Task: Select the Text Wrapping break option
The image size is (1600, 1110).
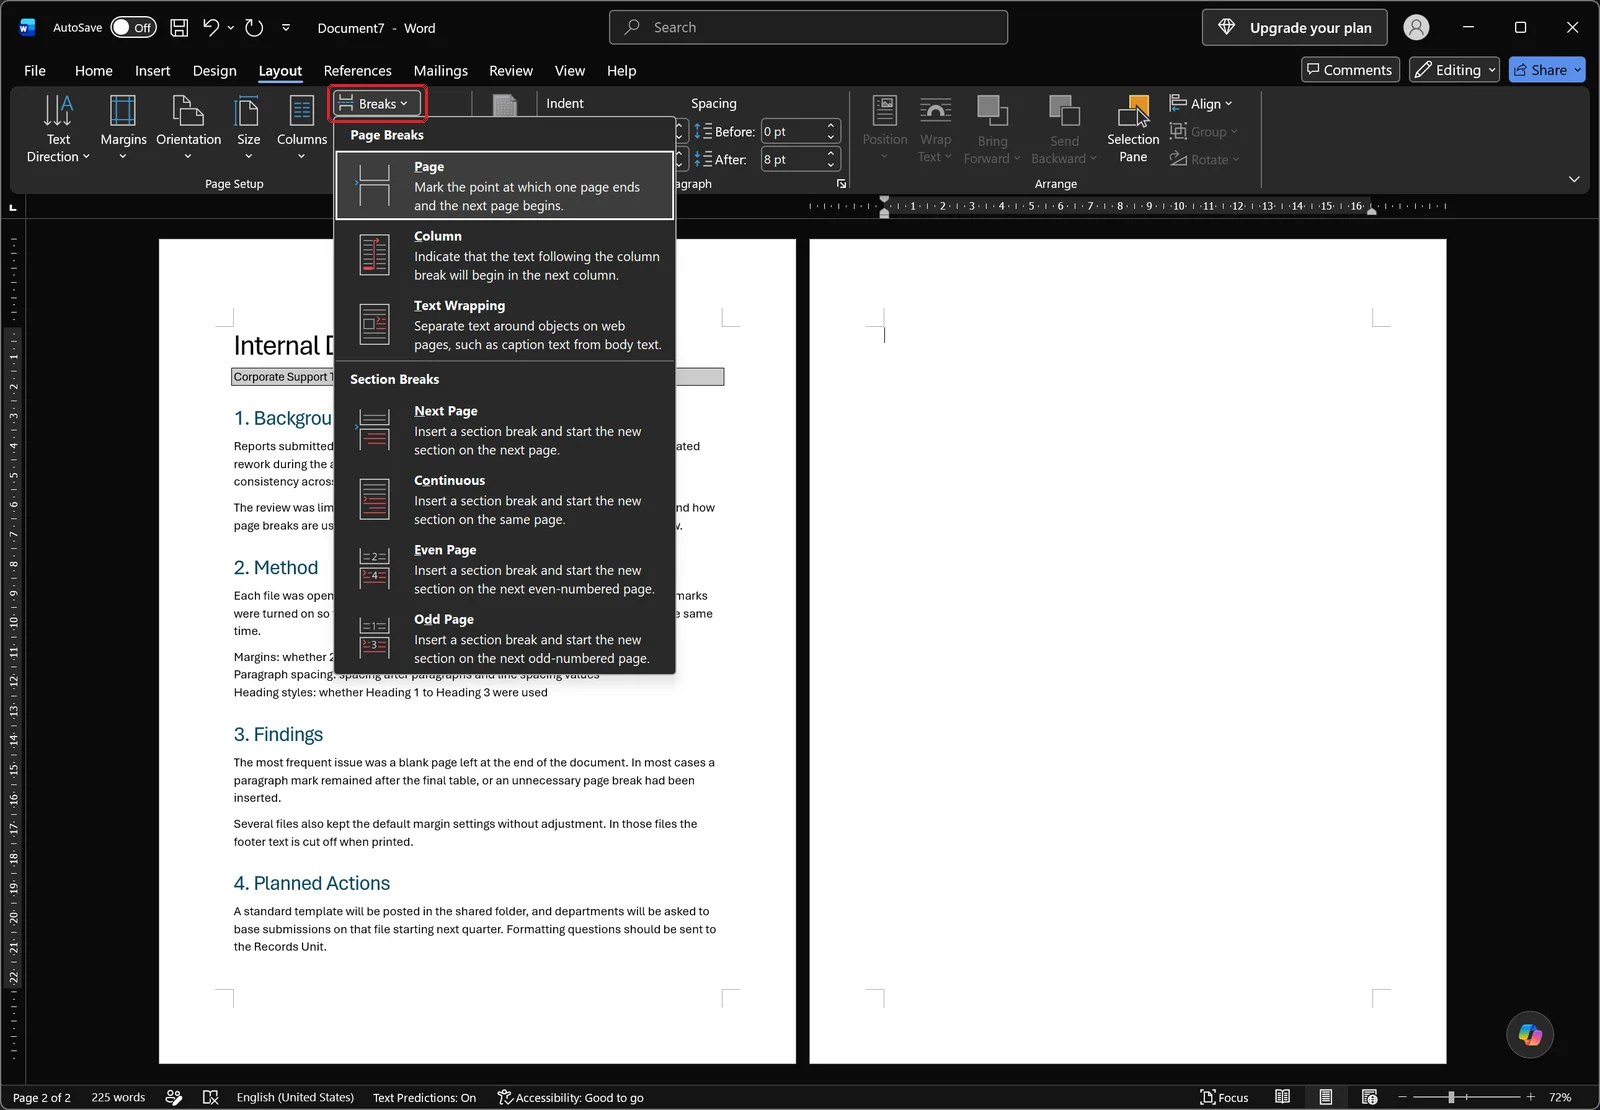Action: pos(505,325)
